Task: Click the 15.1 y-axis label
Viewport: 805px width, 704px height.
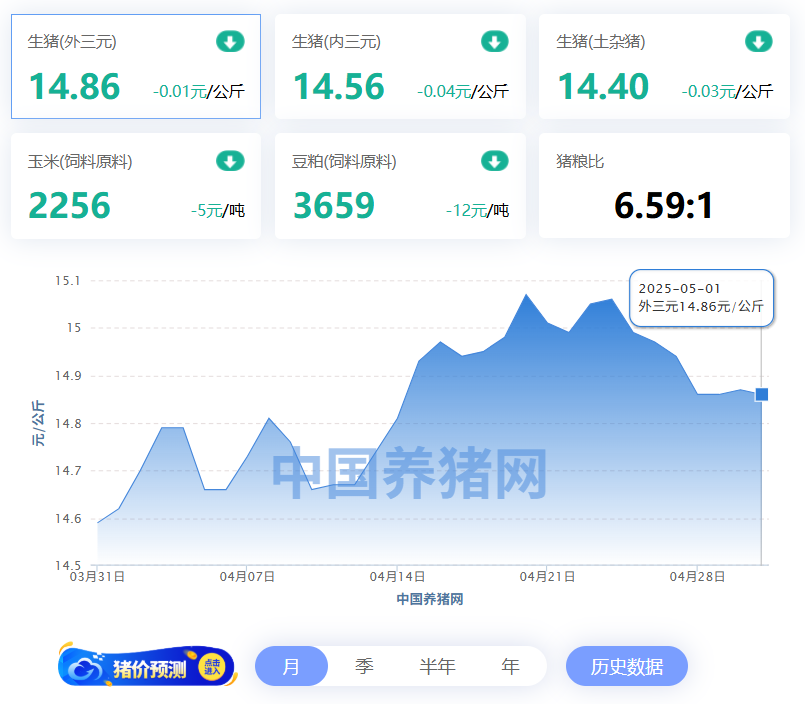Action: [68, 281]
